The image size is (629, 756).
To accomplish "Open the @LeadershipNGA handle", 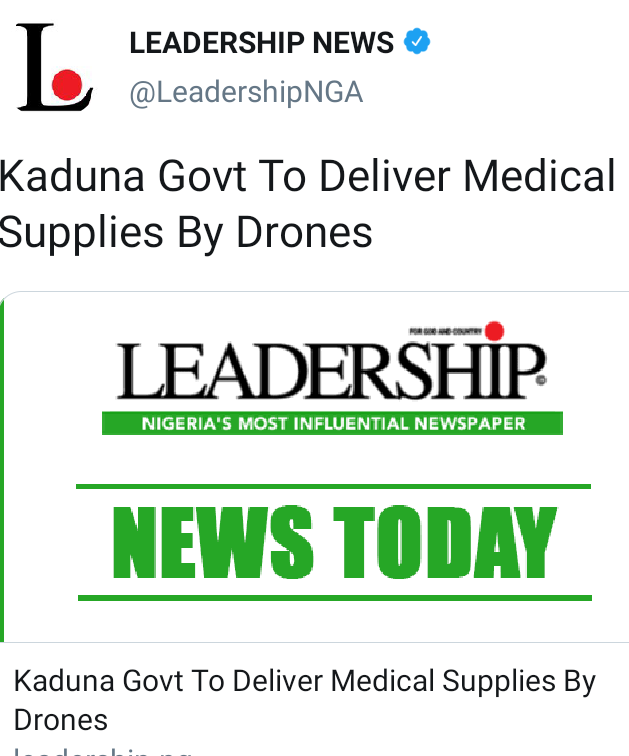I will point(246,92).
